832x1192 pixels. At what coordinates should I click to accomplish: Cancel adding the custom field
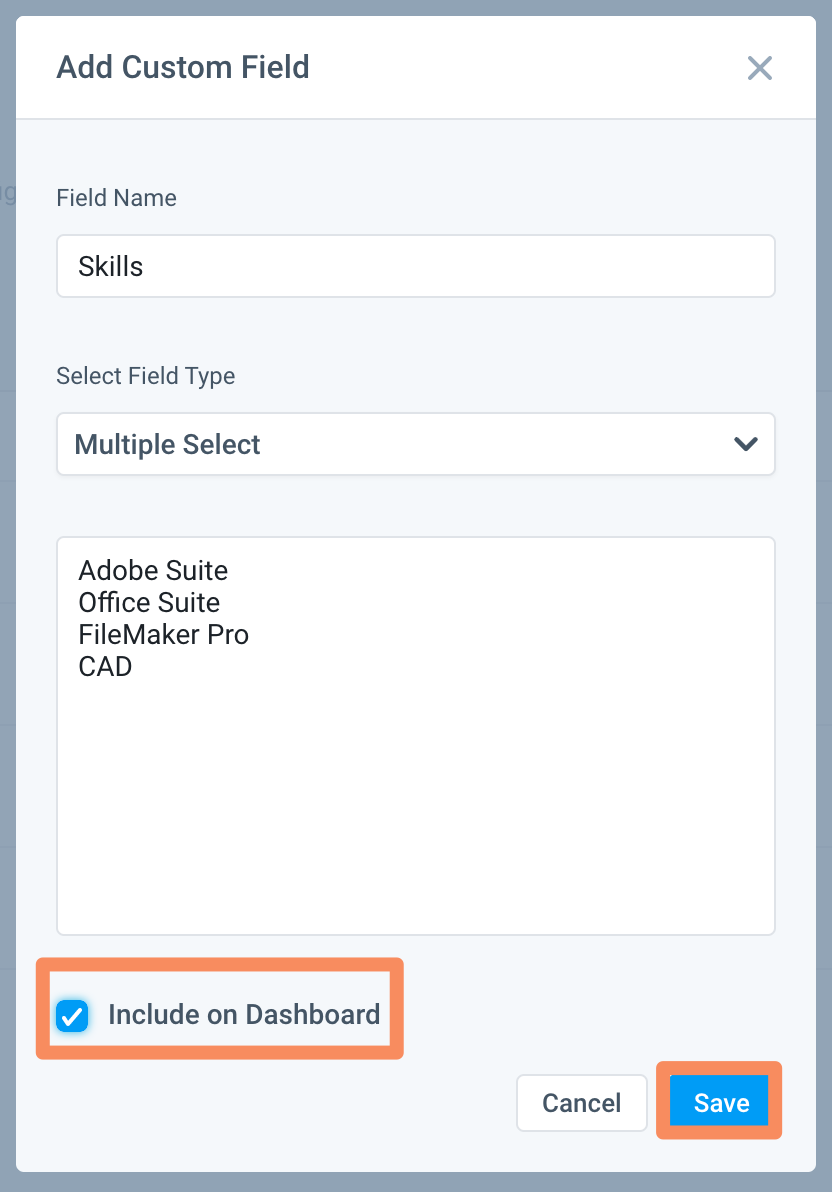click(581, 1102)
